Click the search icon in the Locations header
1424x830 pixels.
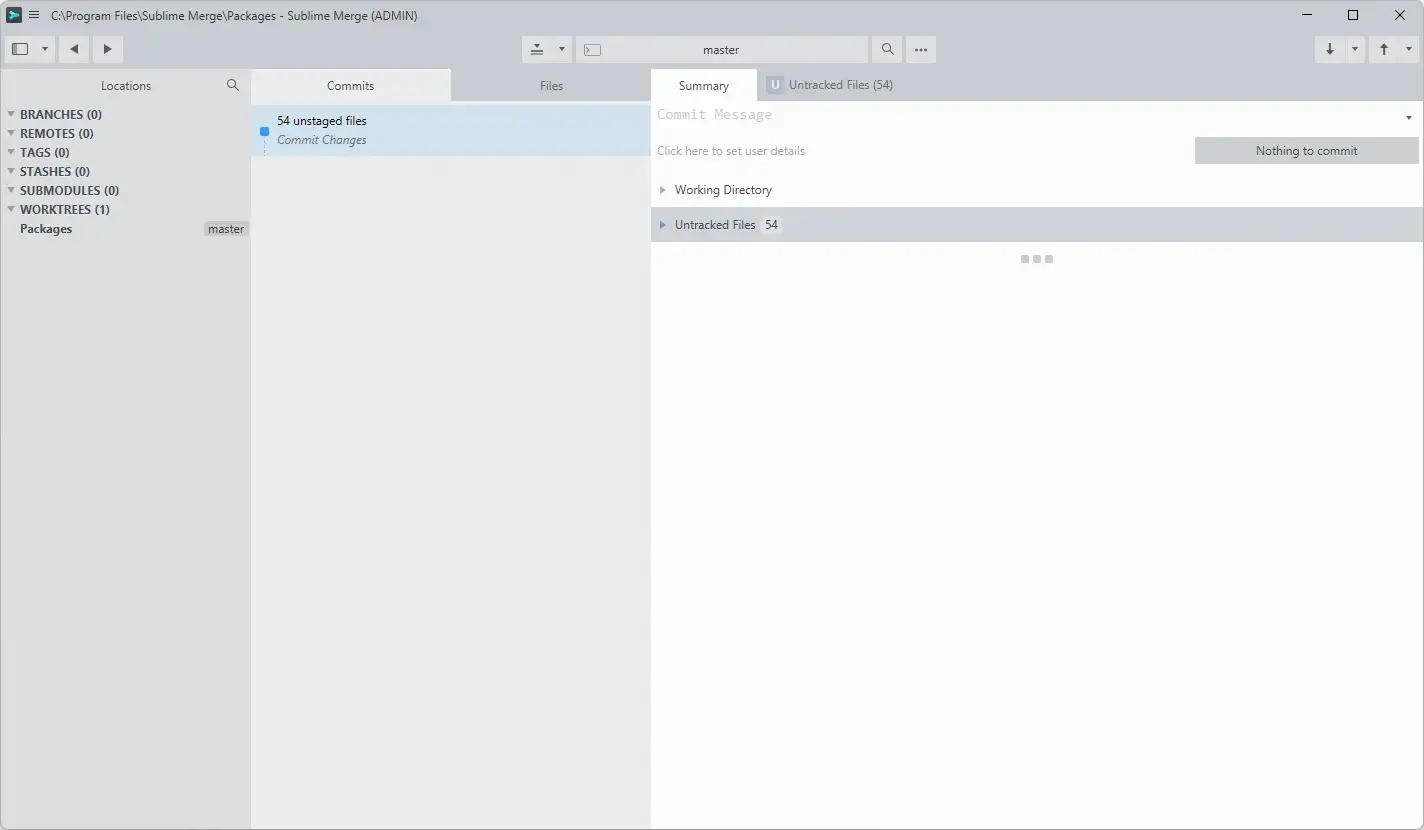tap(233, 85)
